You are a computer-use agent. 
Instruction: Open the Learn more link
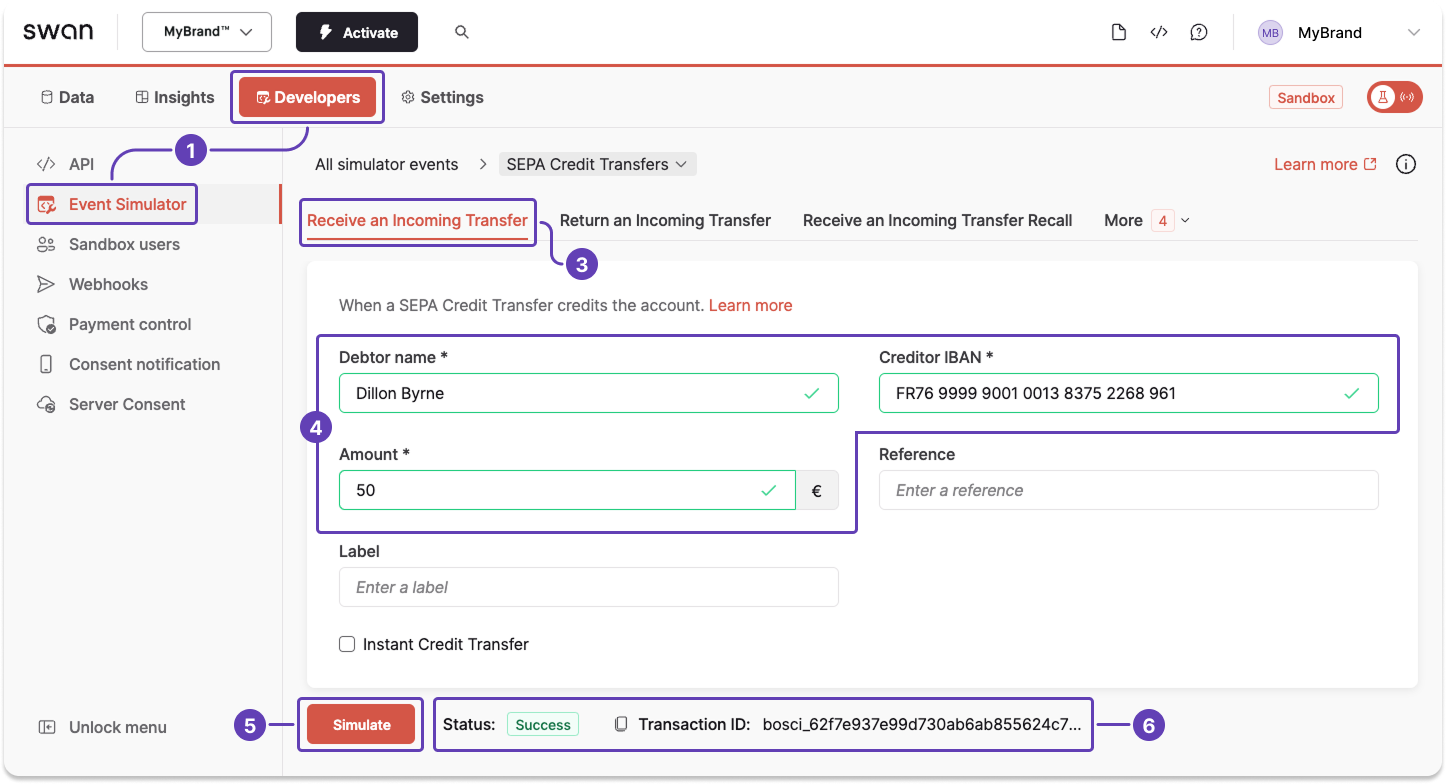1315,164
